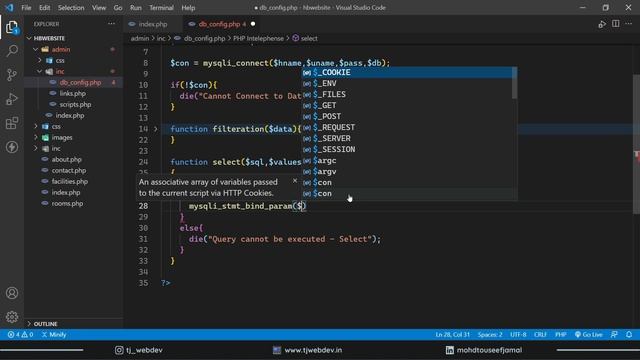This screenshot has height=360, width=640.
Task: Click the Go Live server button
Action: pyautogui.click(x=588, y=335)
